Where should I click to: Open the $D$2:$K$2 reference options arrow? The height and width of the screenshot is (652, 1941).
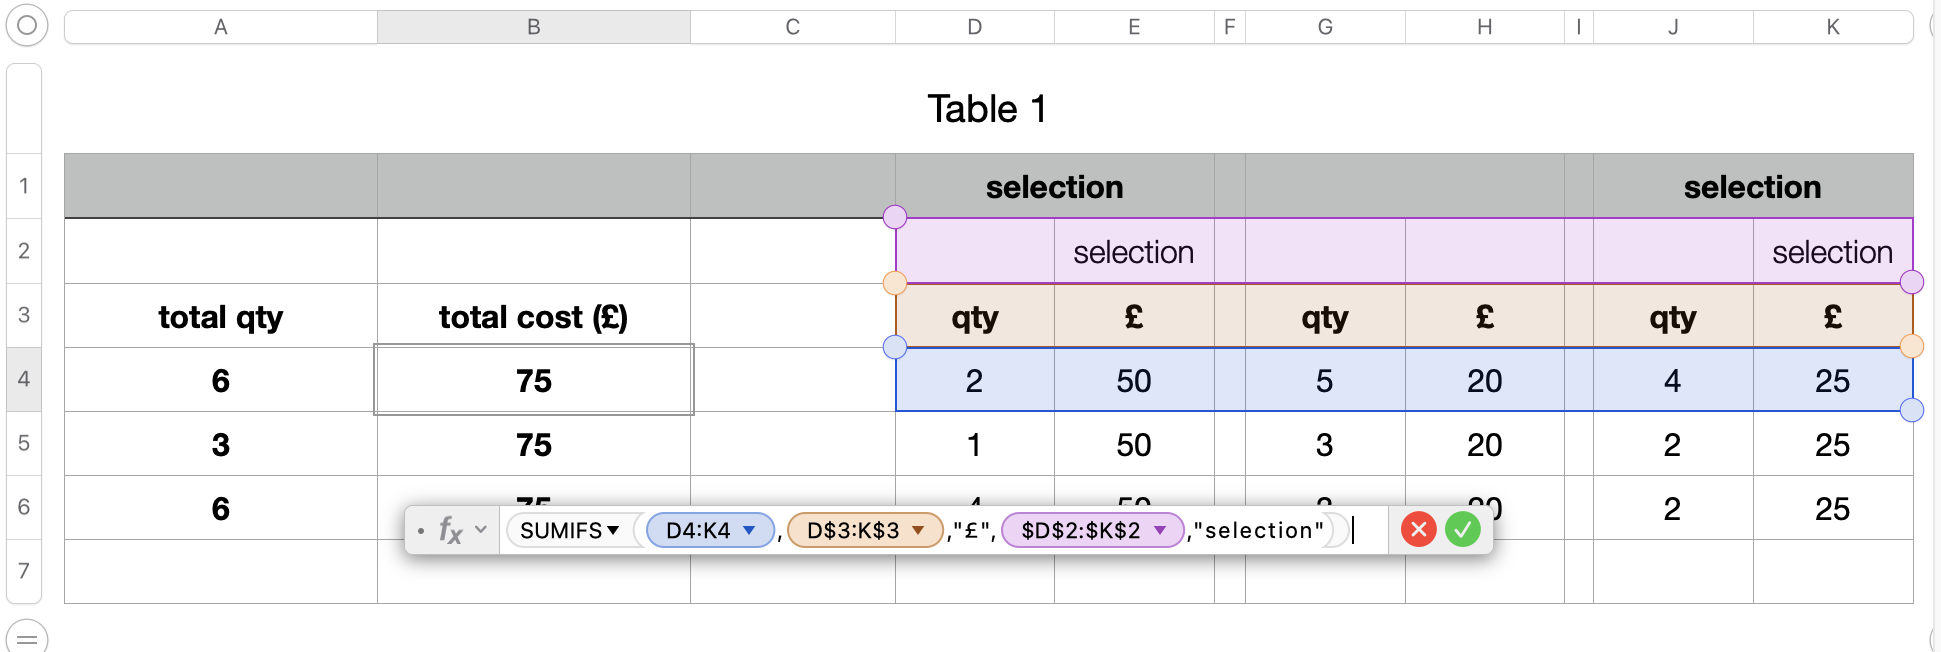pos(1160,530)
